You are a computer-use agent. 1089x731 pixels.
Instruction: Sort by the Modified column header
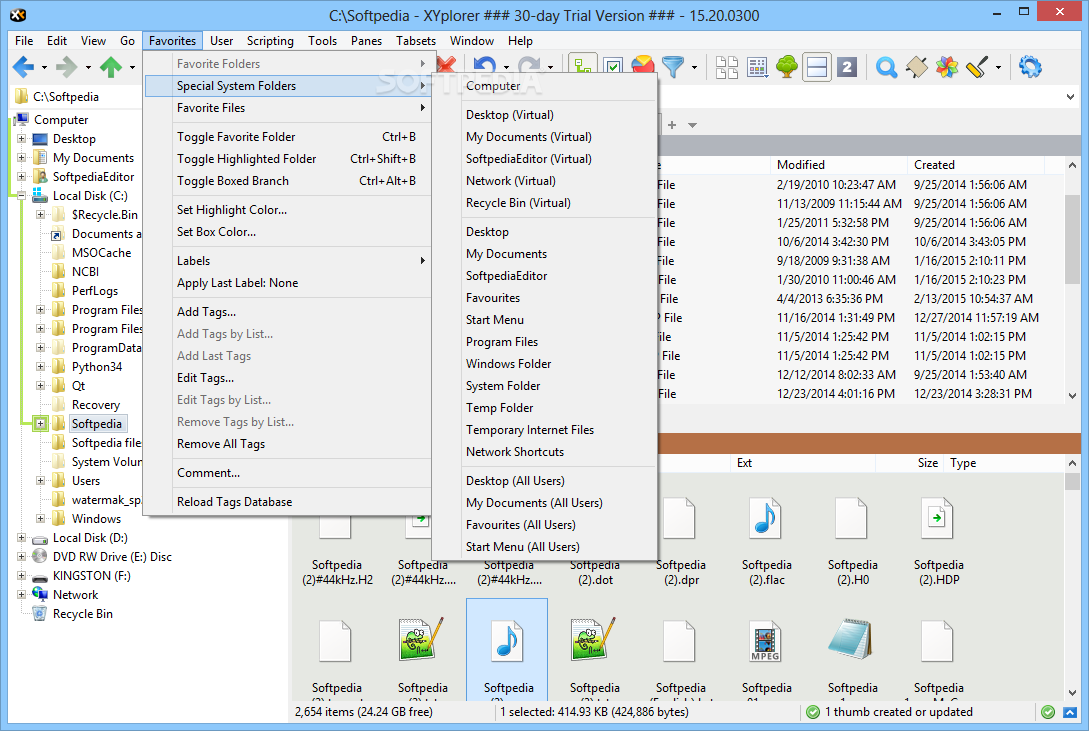[838, 165]
